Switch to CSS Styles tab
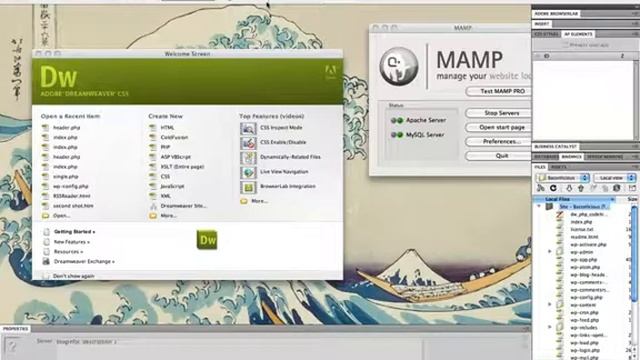The height and width of the screenshot is (360, 640). (547, 34)
